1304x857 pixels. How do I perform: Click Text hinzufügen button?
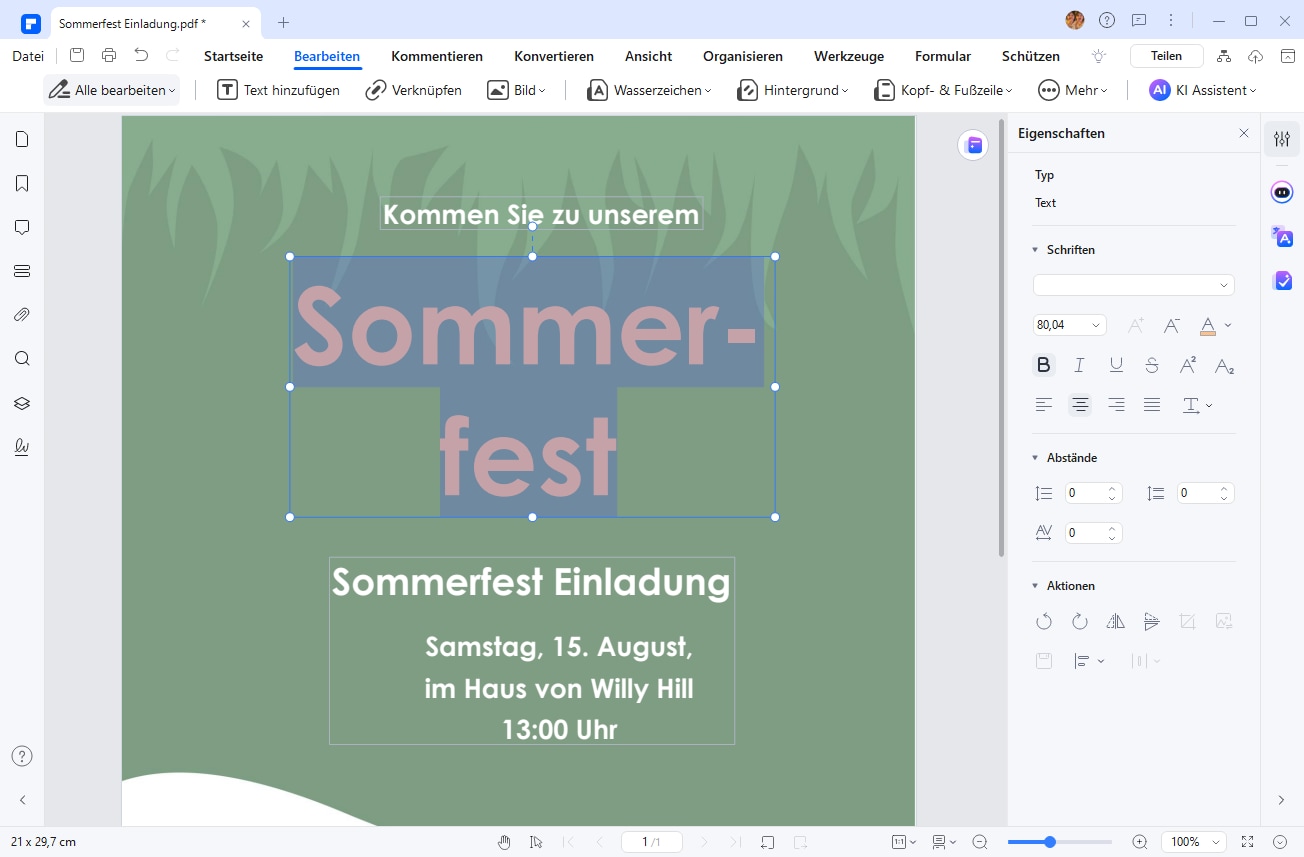pyautogui.click(x=279, y=90)
